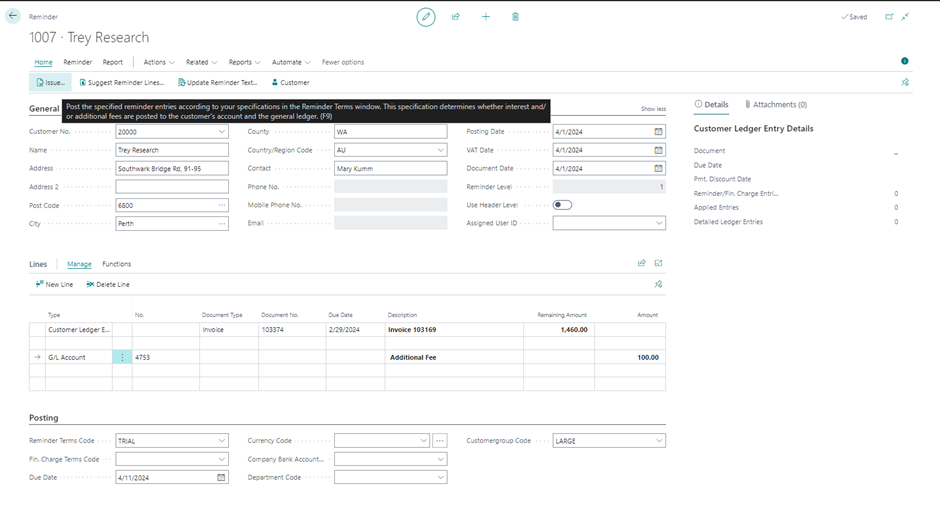Image resolution: width=940 pixels, height=511 pixels.
Task: Click the Delete Line button
Action: pos(108,284)
